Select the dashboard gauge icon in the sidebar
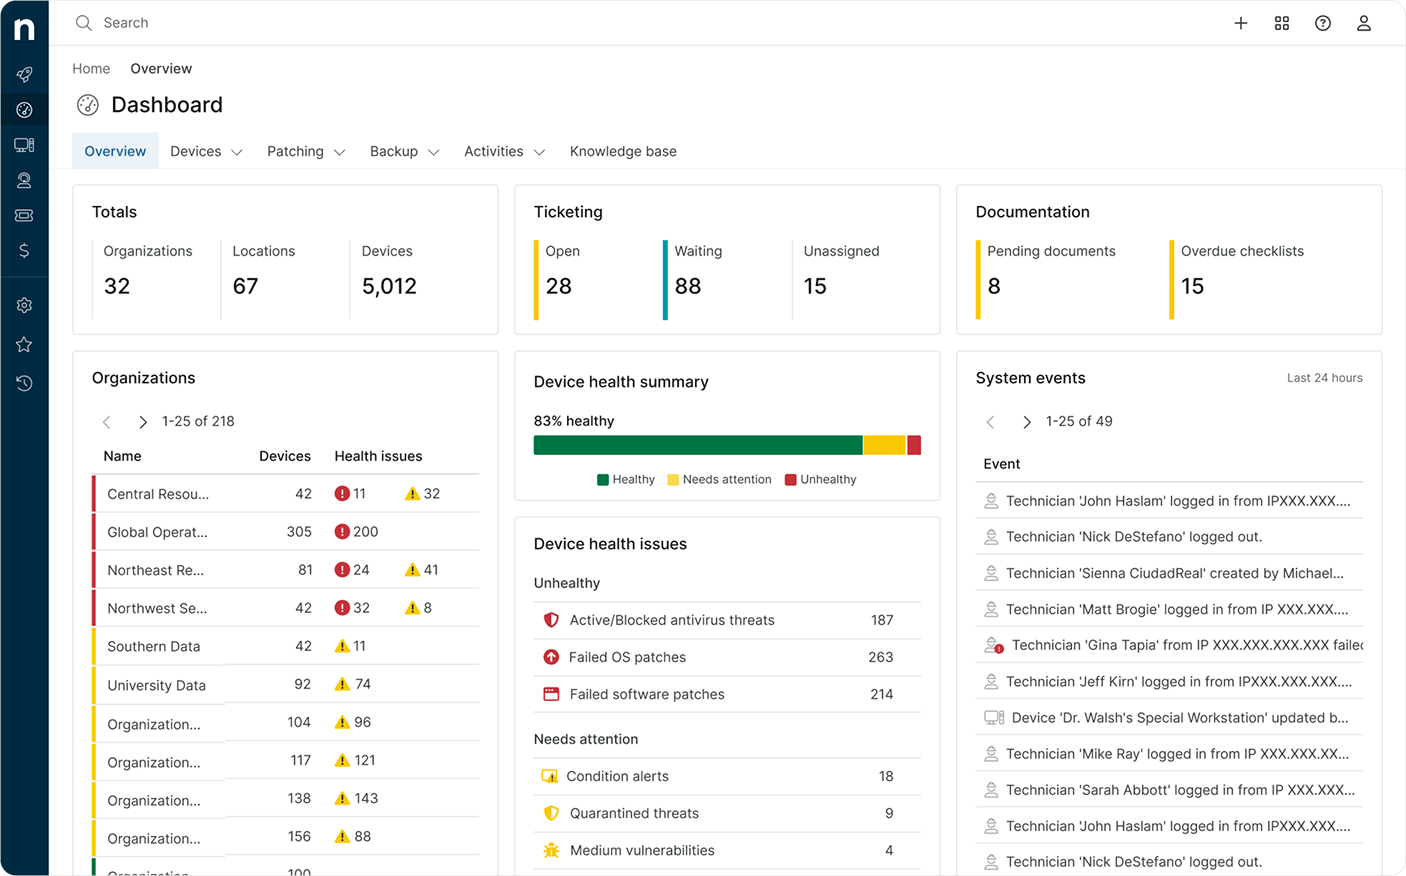The width and height of the screenshot is (1406, 876). click(24, 110)
